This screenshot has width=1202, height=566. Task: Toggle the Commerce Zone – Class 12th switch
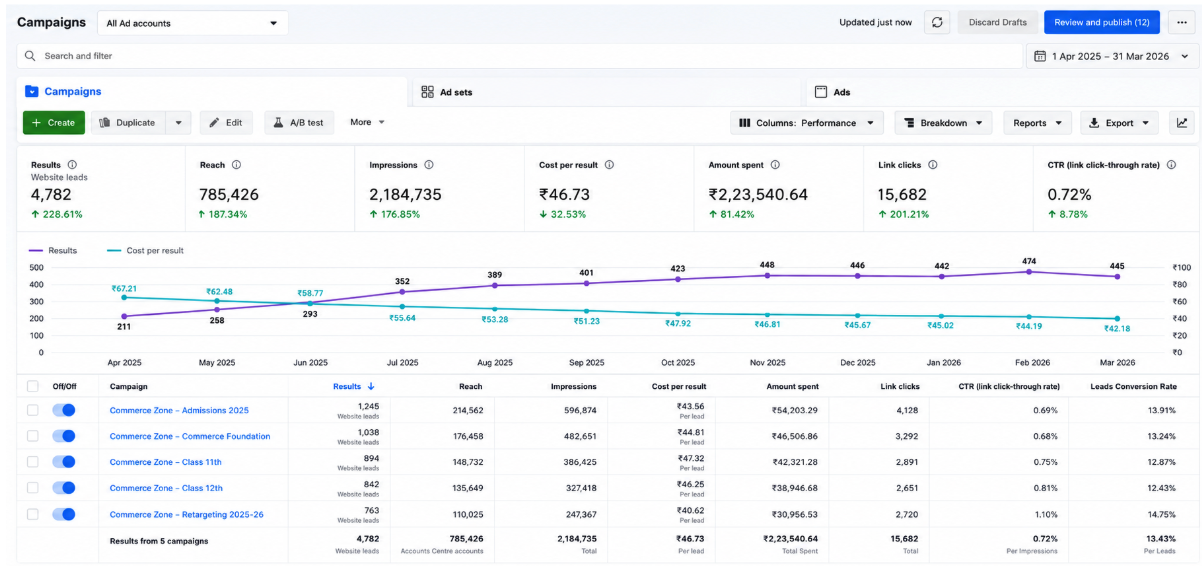[64, 488]
